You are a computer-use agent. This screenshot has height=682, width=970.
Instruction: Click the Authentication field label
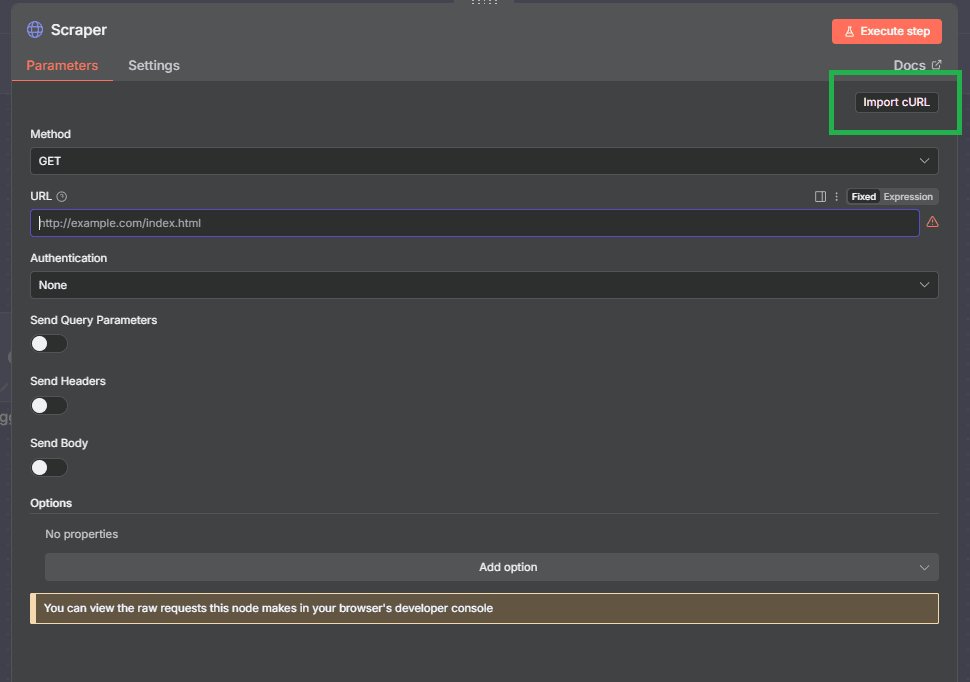point(69,258)
